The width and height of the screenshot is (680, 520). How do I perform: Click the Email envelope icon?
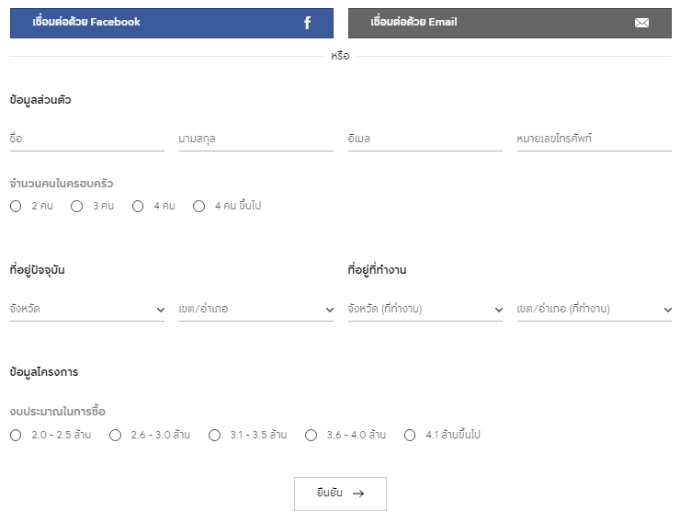641,23
